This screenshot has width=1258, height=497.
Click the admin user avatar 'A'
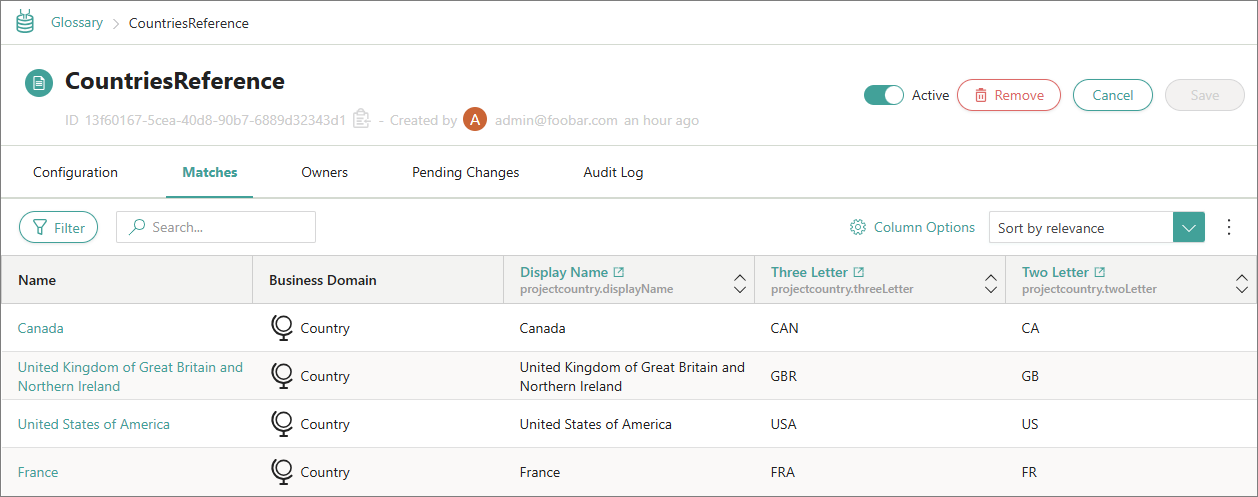point(475,120)
